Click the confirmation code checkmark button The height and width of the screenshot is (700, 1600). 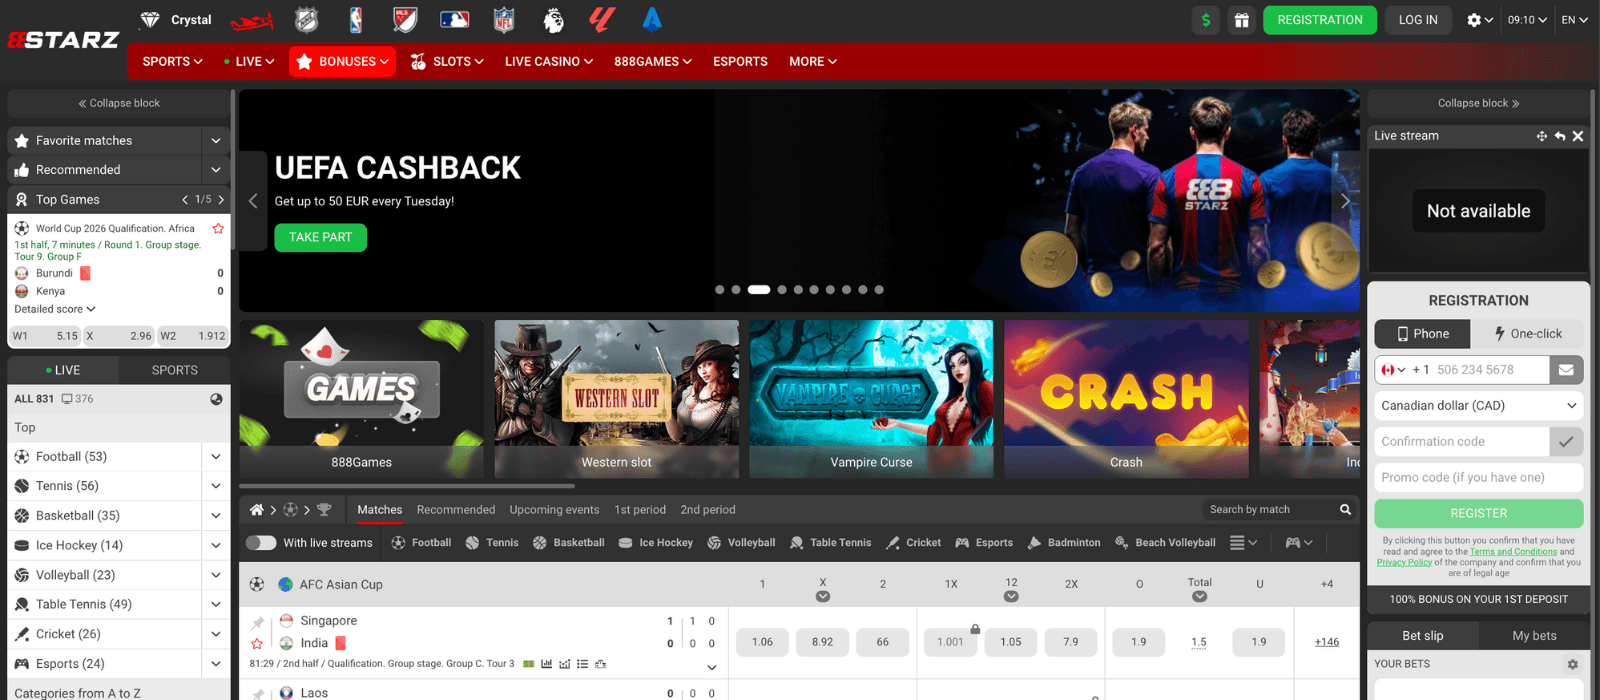[1566, 441]
